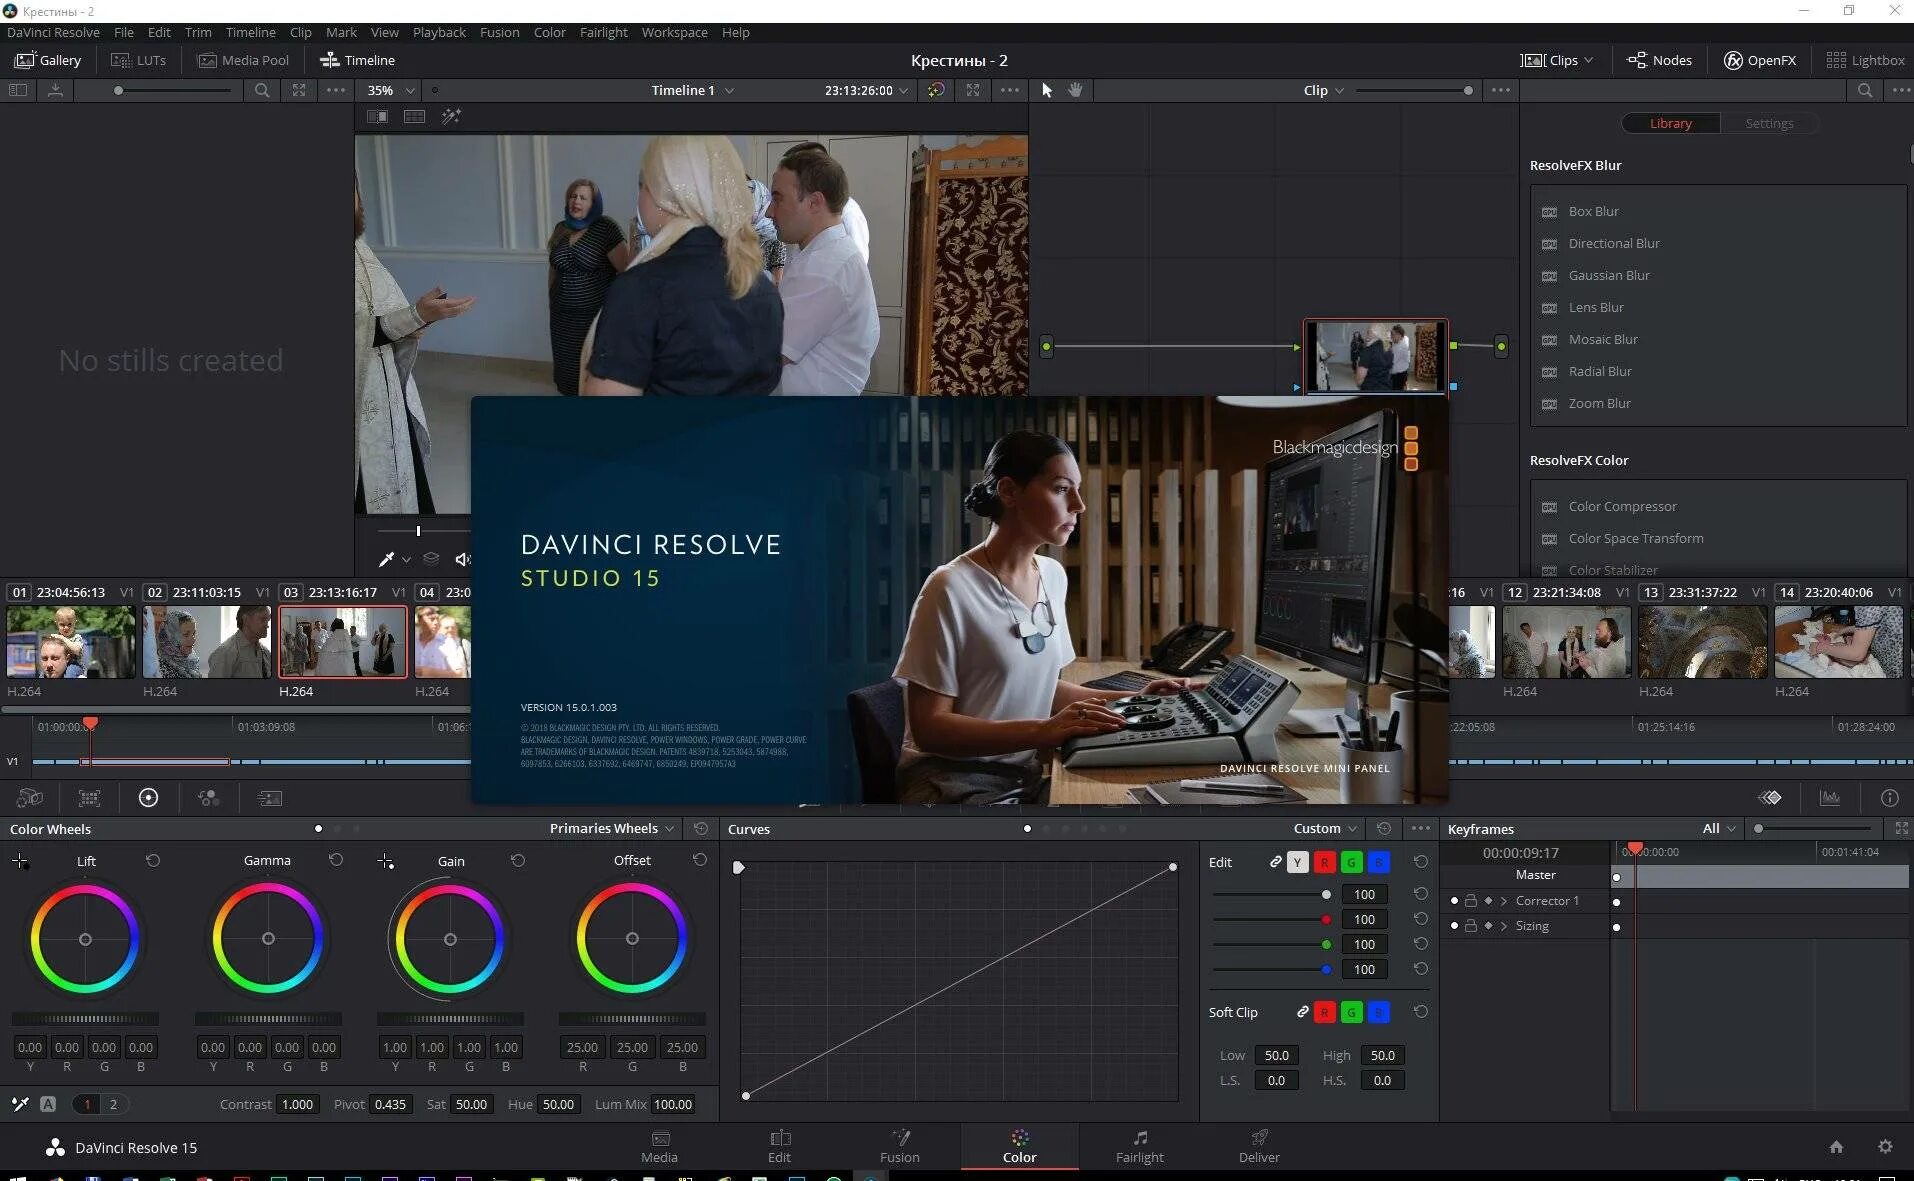Toggle the red channel curve edit button
This screenshot has width=1914, height=1181.
click(1325, 862)
